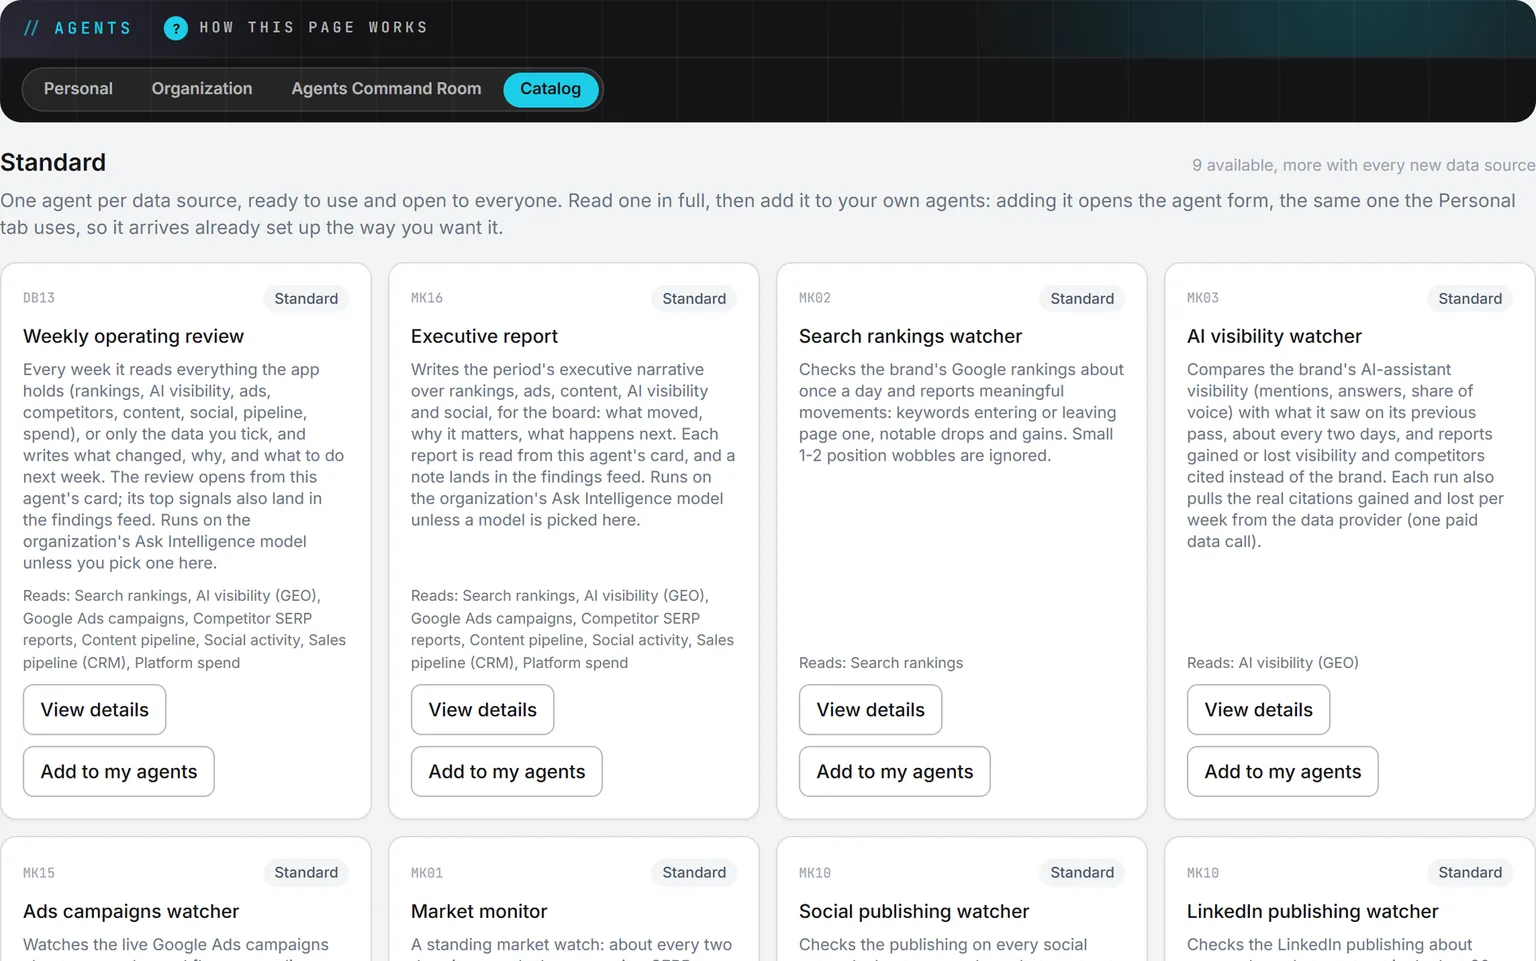This screenshot has height=961, width=1536.
Task: Click the MK15 agent code
Action: (x=39, y=873)
